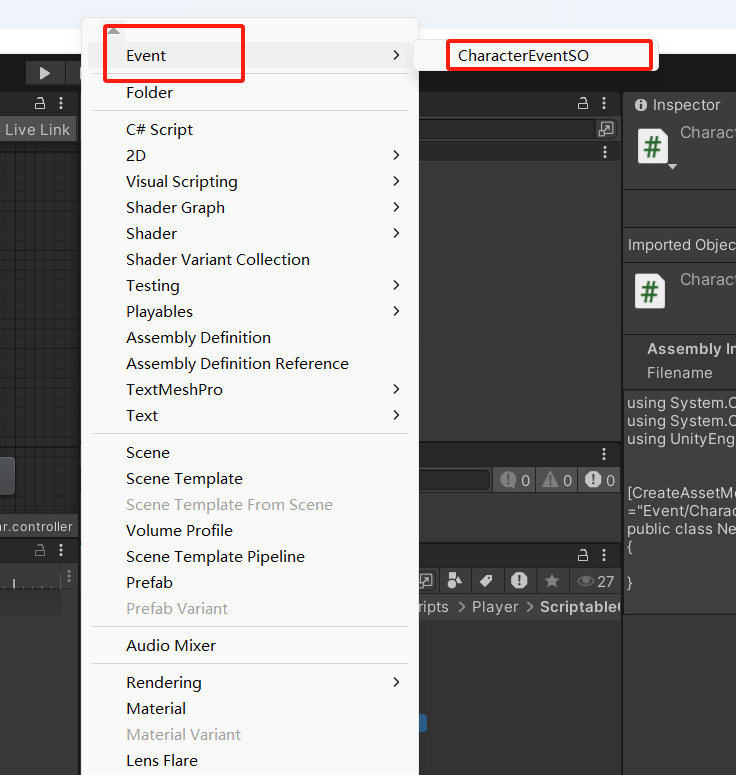This screenshot has height=775, width=736.
Task: Click the favorites star icon
Action: click(552, 581)
